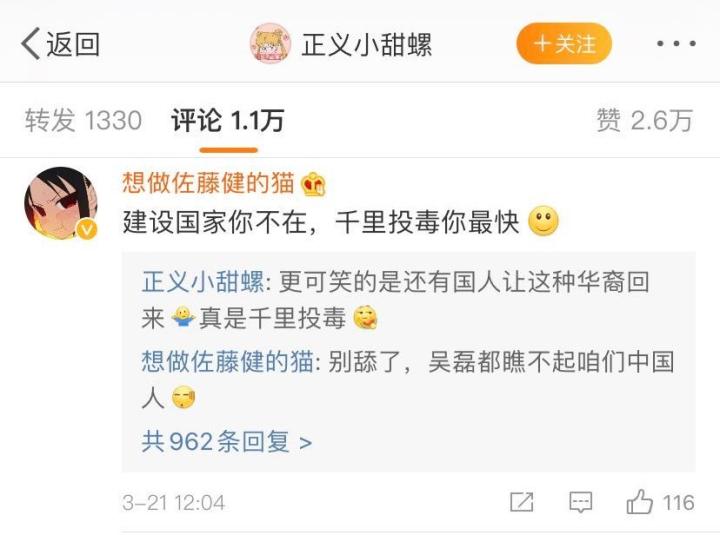
Task: Tap 想做佐藤健的猫 name in quoted reply
Action: pyautogui.click(x=227, y=361)
